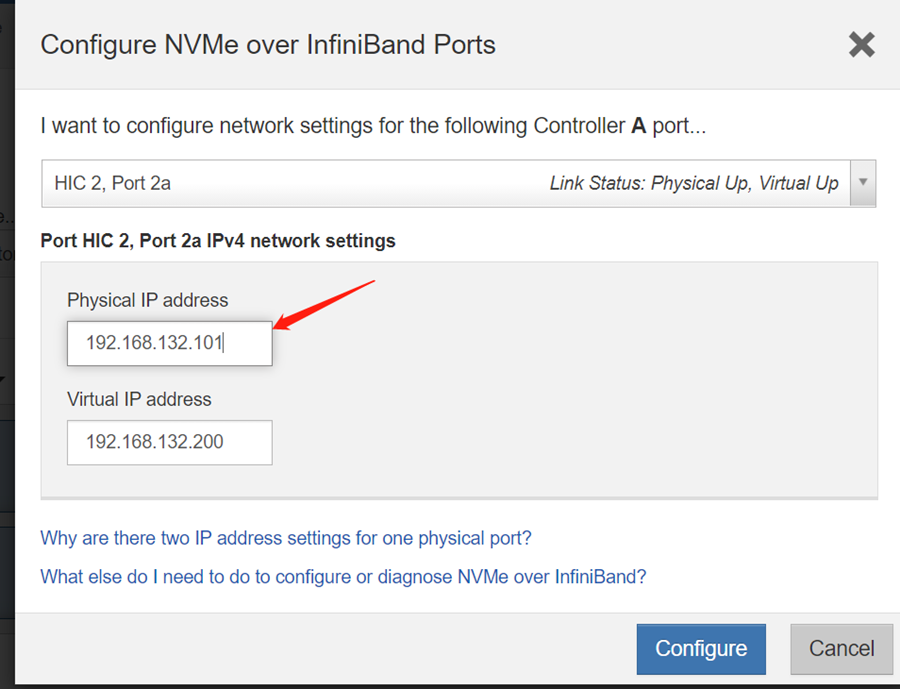This screenshot has height=689, width=900.
Task: Select the 'Port HIC 2, Port 2a IPv4 network settings' heading
Action: point(218,241)
